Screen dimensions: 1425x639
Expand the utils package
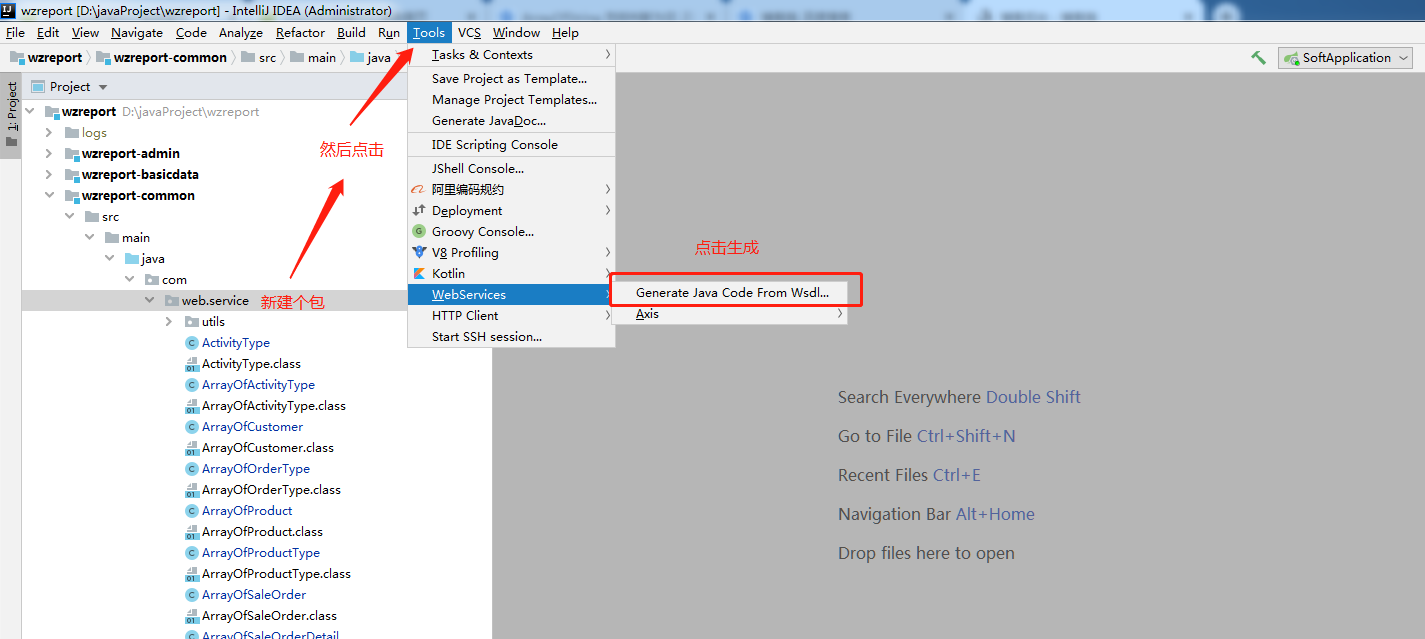pyautogui.click(x=169, y=322)
